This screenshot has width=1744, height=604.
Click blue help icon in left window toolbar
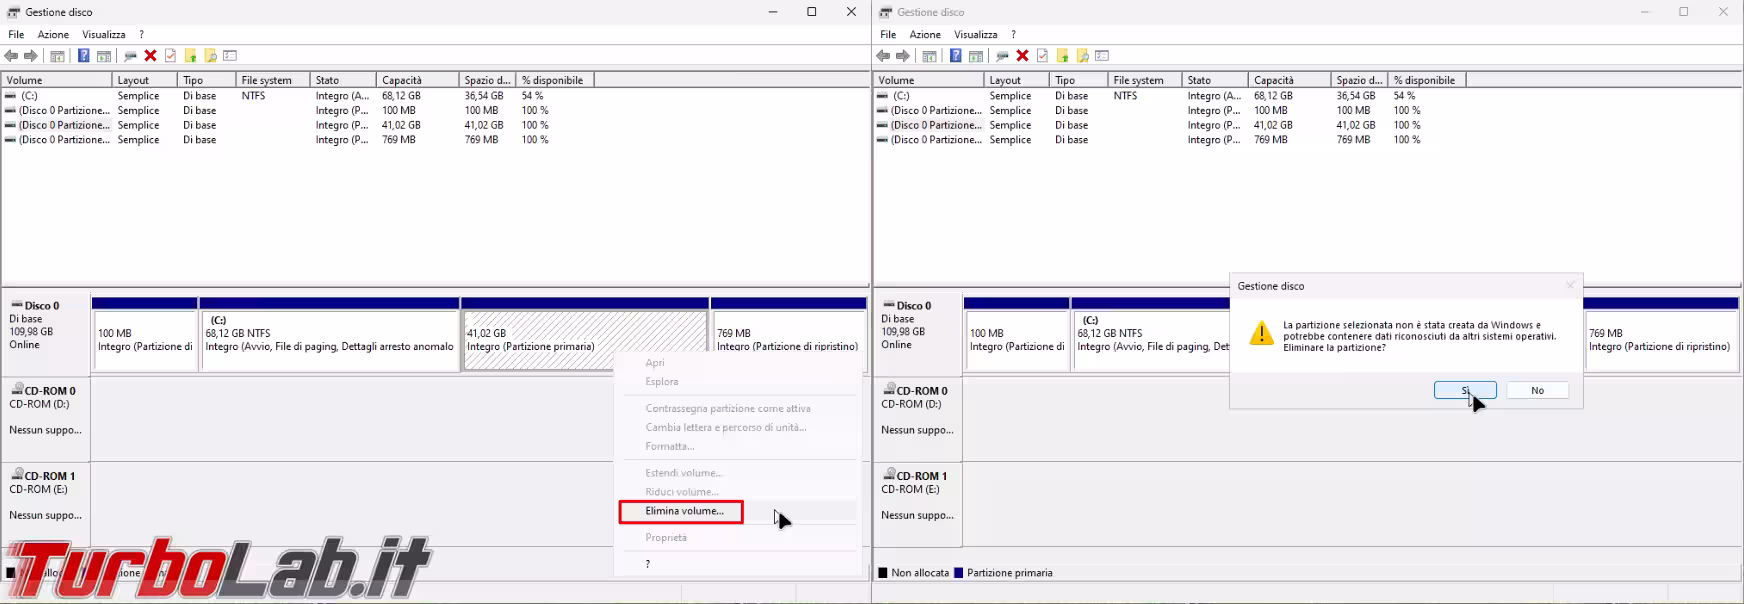coord(84,56)
